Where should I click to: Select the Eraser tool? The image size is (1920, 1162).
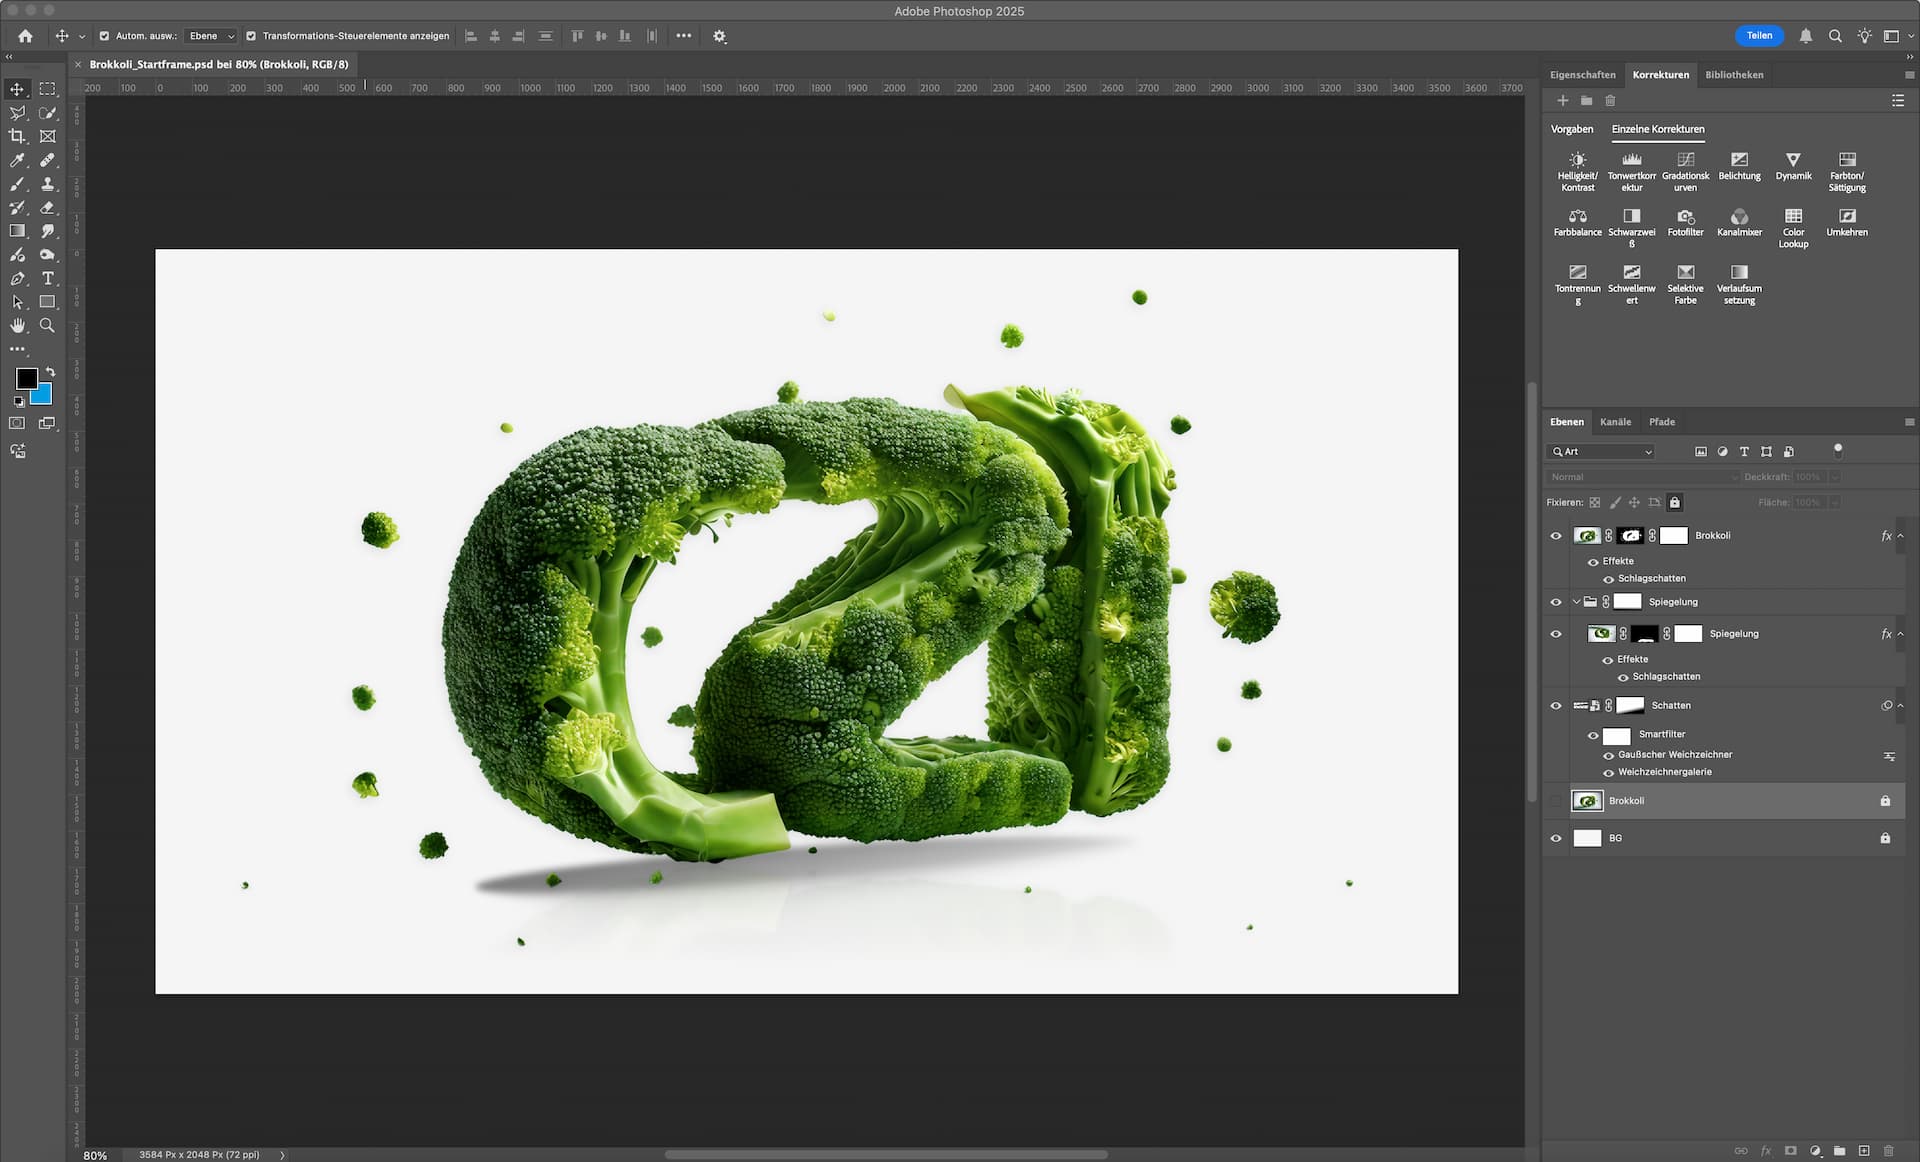pos(47,208)
